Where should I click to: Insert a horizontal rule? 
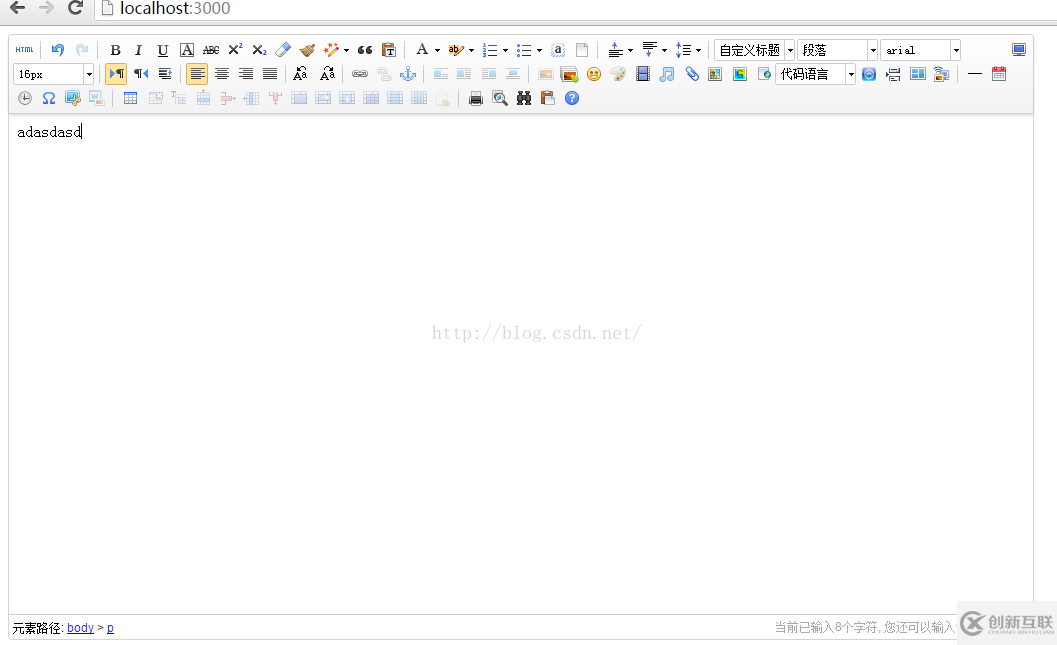[x=975, y=74]
